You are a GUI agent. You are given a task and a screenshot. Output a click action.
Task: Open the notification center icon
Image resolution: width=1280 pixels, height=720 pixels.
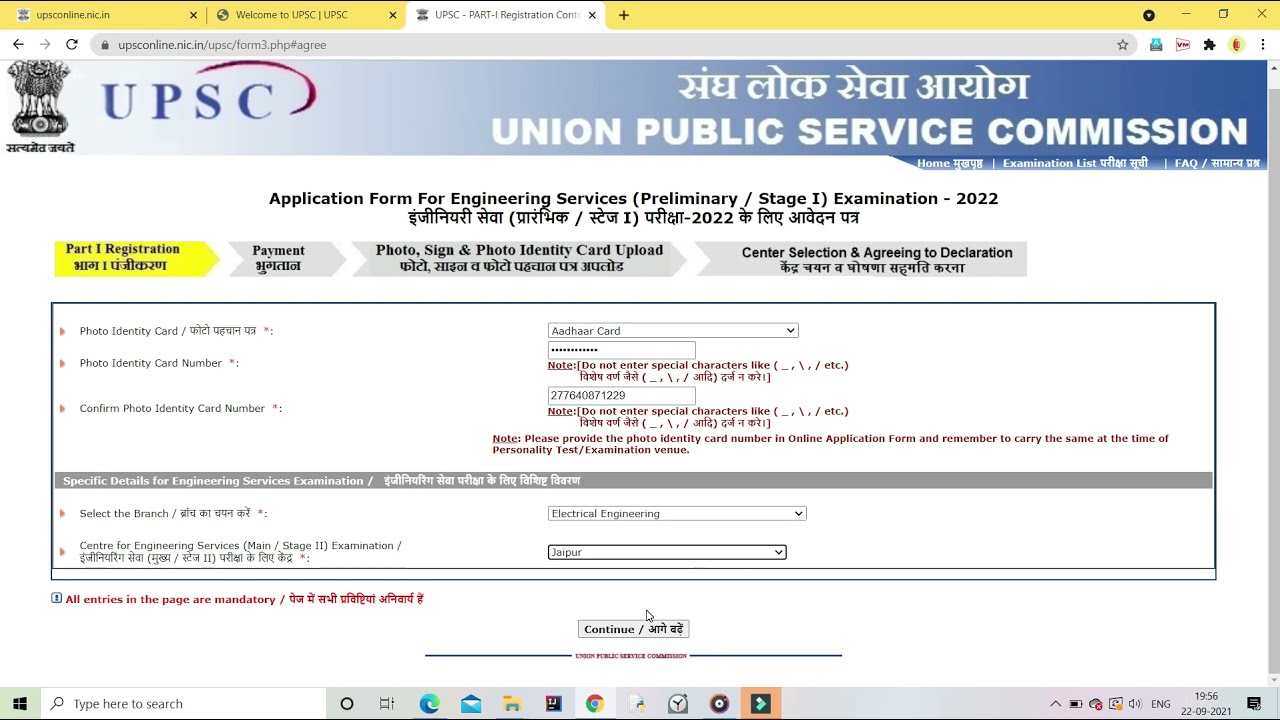click(x=1254, y=703)
